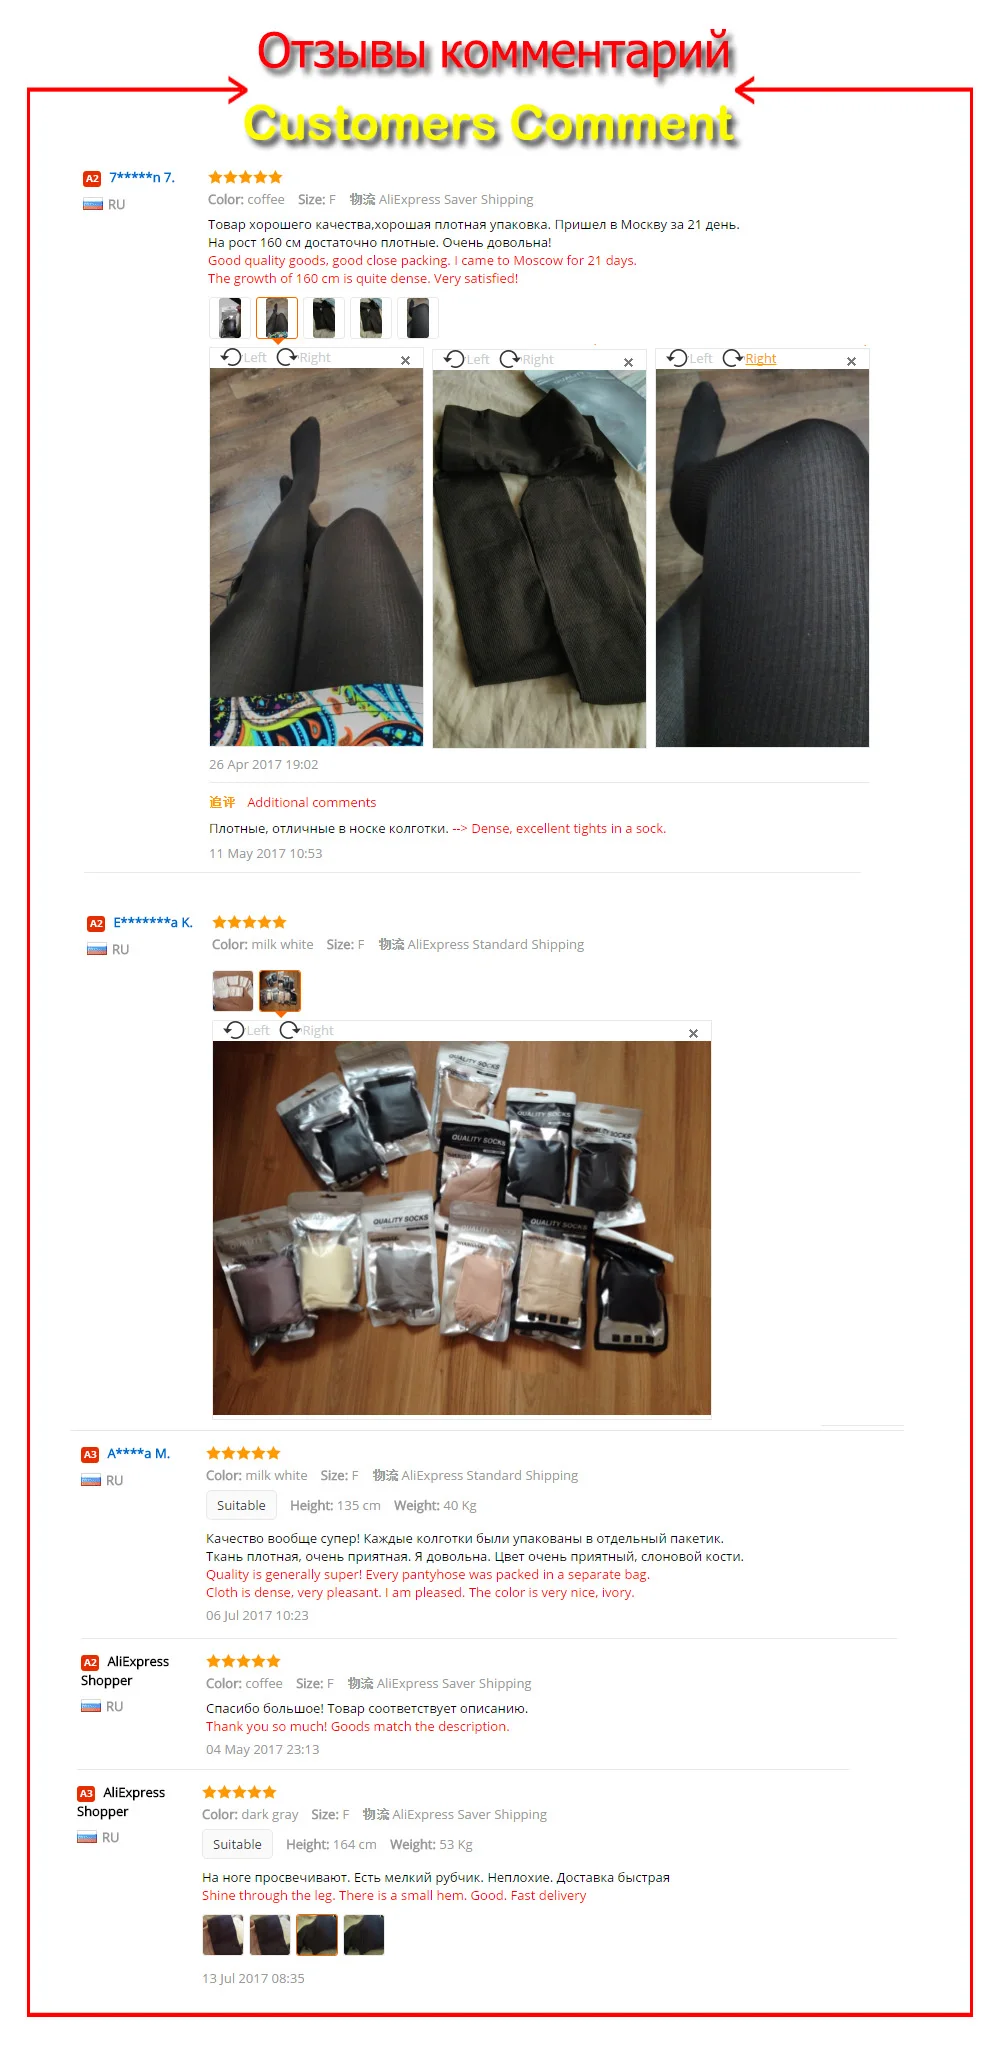Select first thumbnail in 7*****n review
Viewport: 1000px width, 2050px height.
(229, 318)
